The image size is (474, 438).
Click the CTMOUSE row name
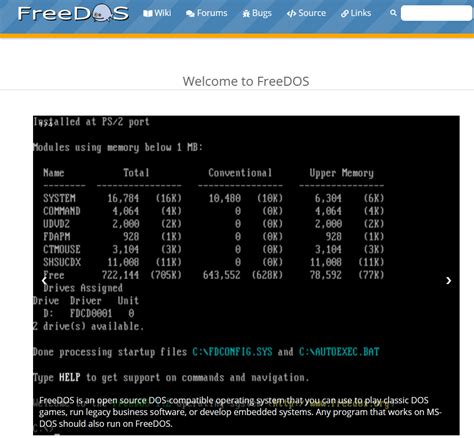pos(62,249)
